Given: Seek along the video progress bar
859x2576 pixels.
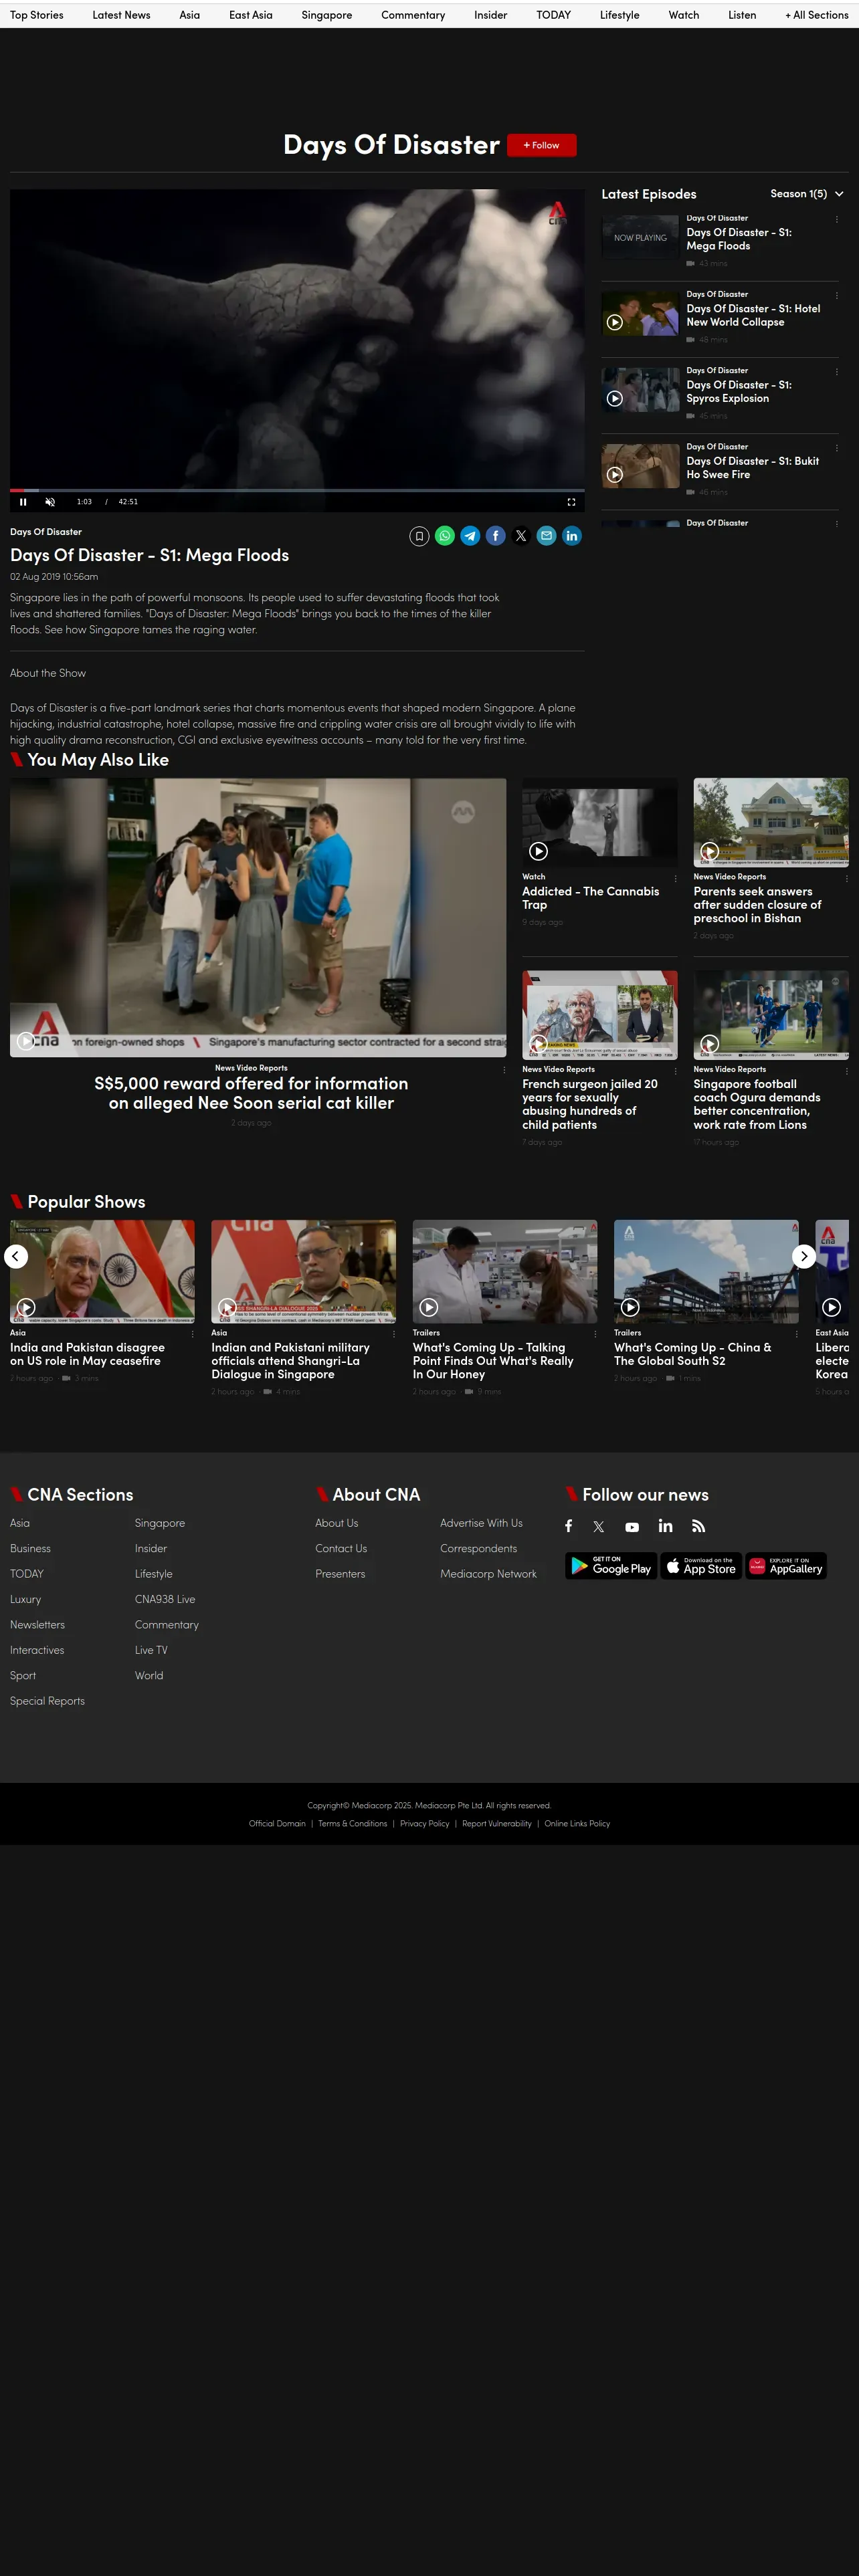Looking at the screenshot, I should coord(297,490).
